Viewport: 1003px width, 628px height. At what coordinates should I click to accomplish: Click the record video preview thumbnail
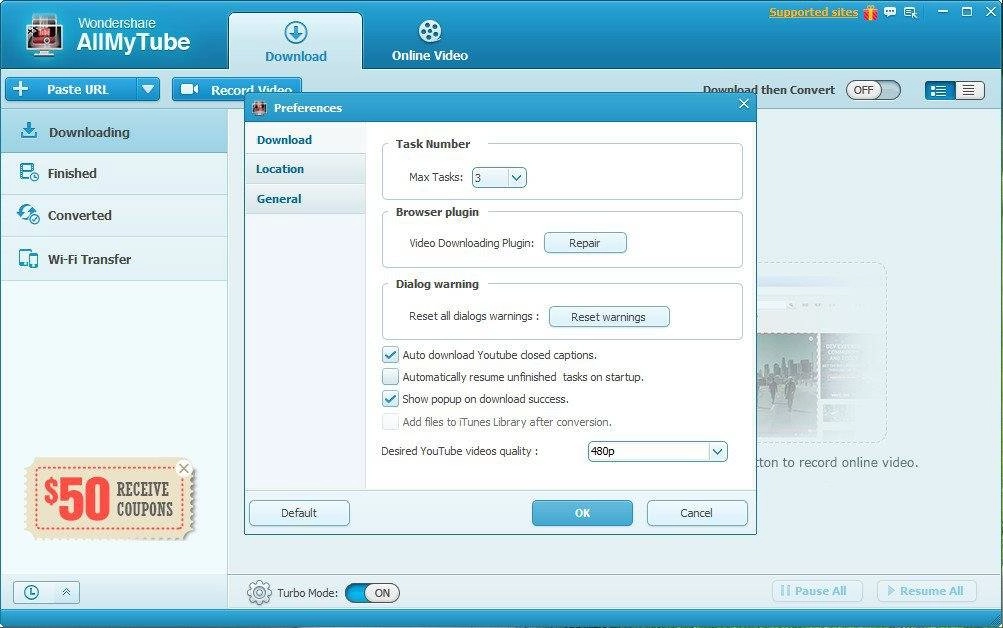pyautogui.click(x=822, y=352)
